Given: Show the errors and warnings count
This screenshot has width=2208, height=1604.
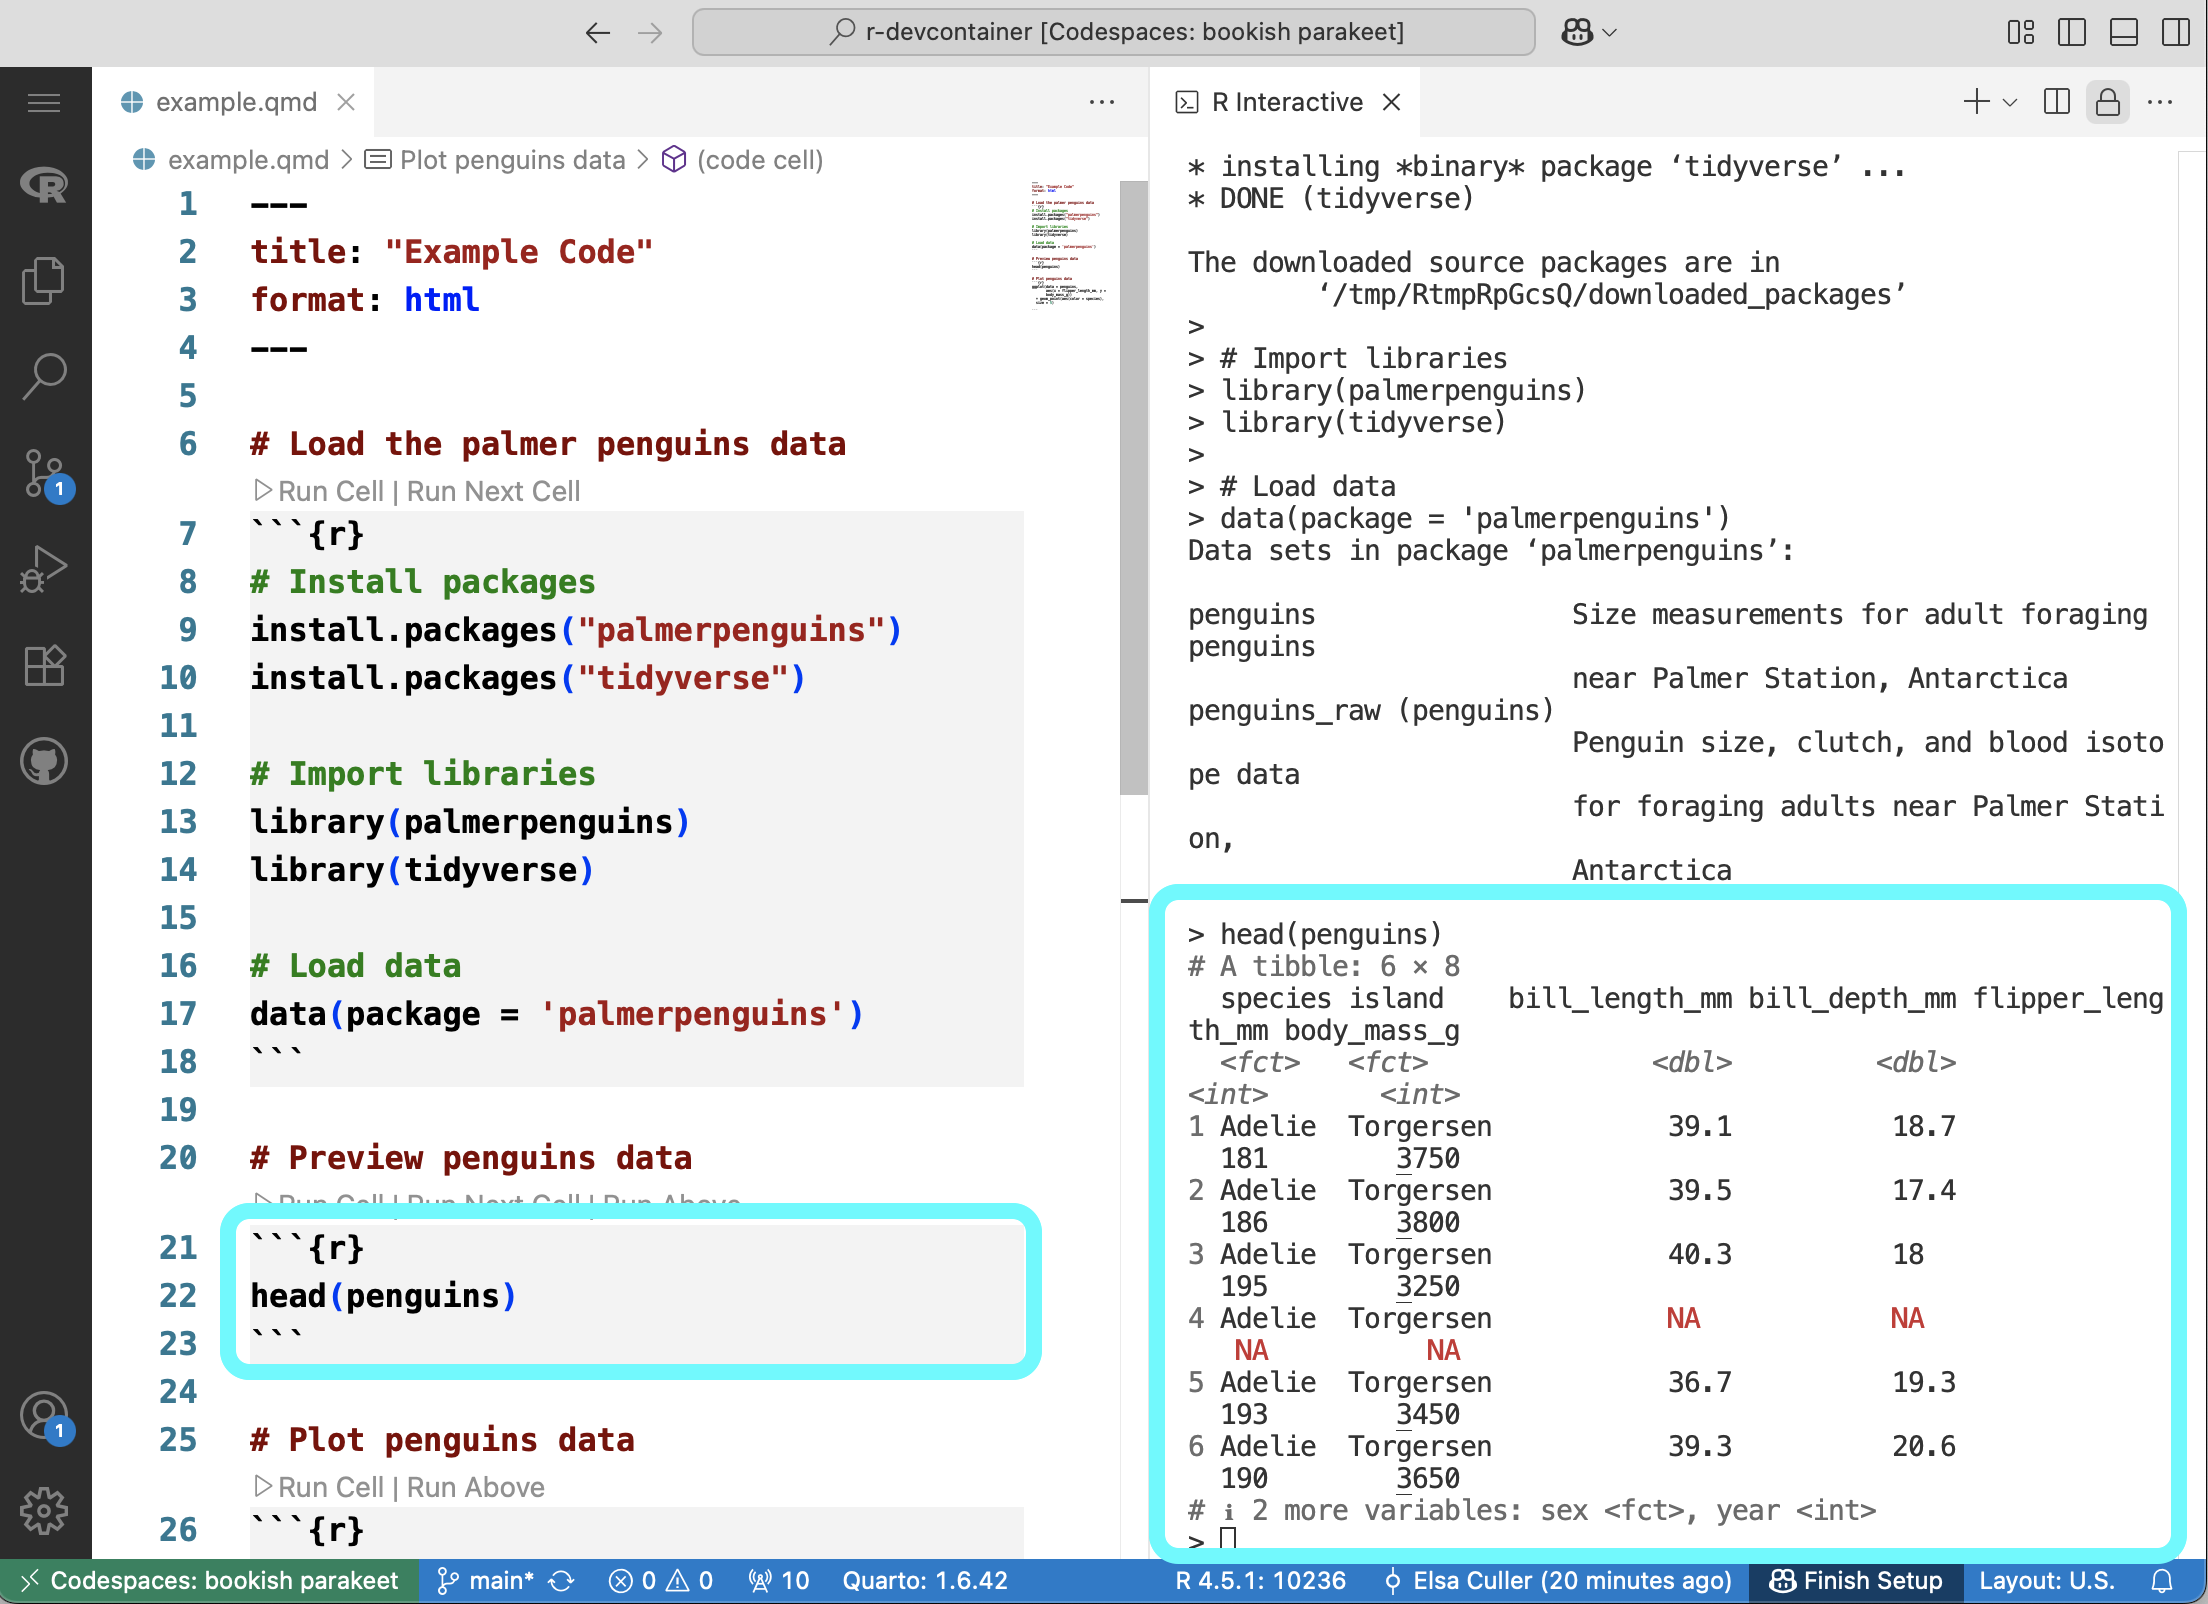Looking at the screenshot, I should [x=660, y=1581].
